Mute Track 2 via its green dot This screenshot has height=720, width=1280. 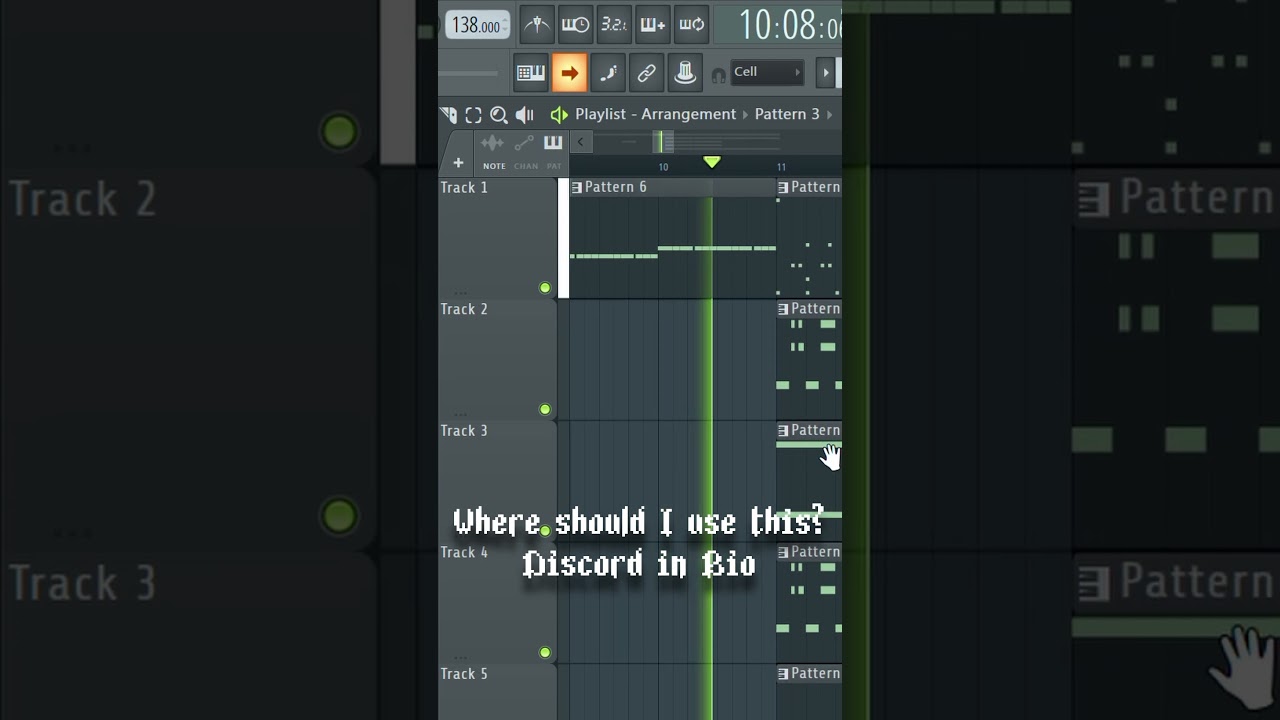pos(545,409)
